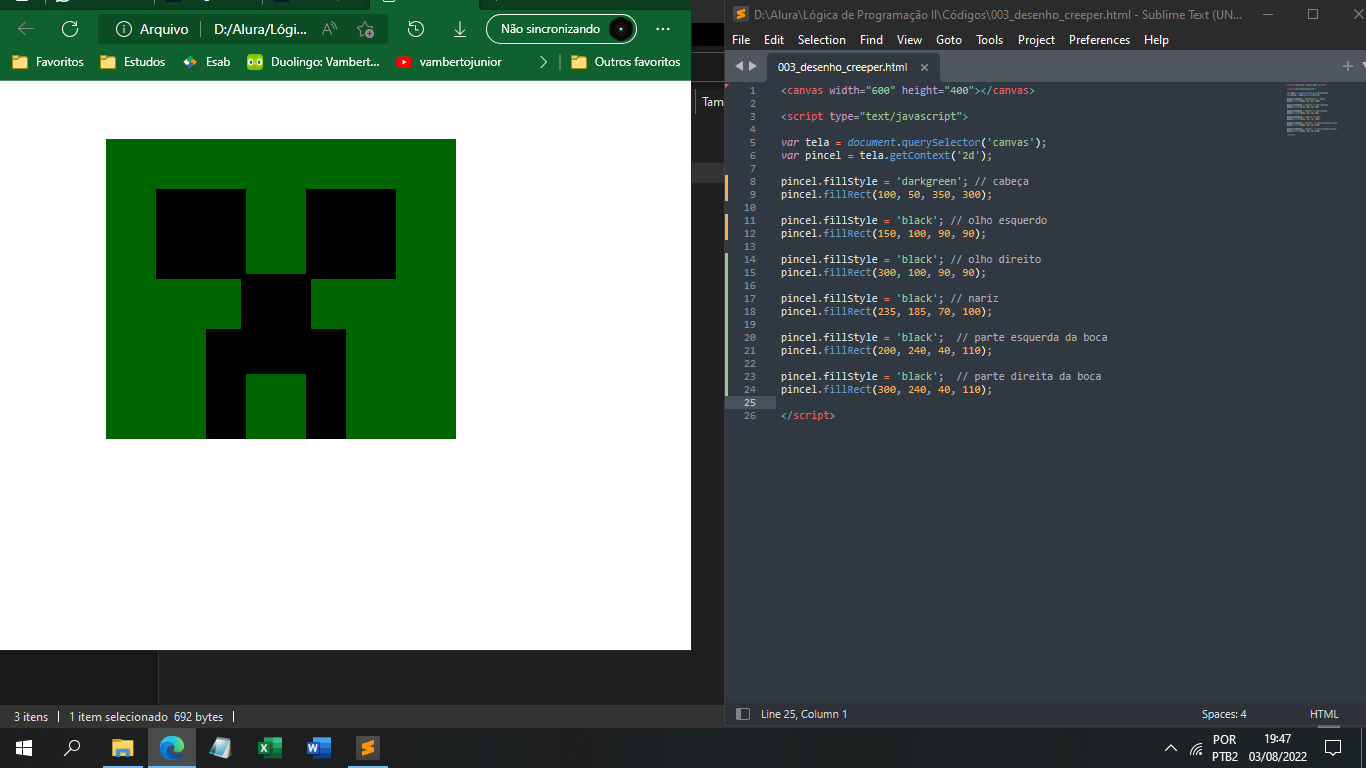Open Sublime Text View menu
This screenshot has width=1366, height=768.
(x=910, y=40)
